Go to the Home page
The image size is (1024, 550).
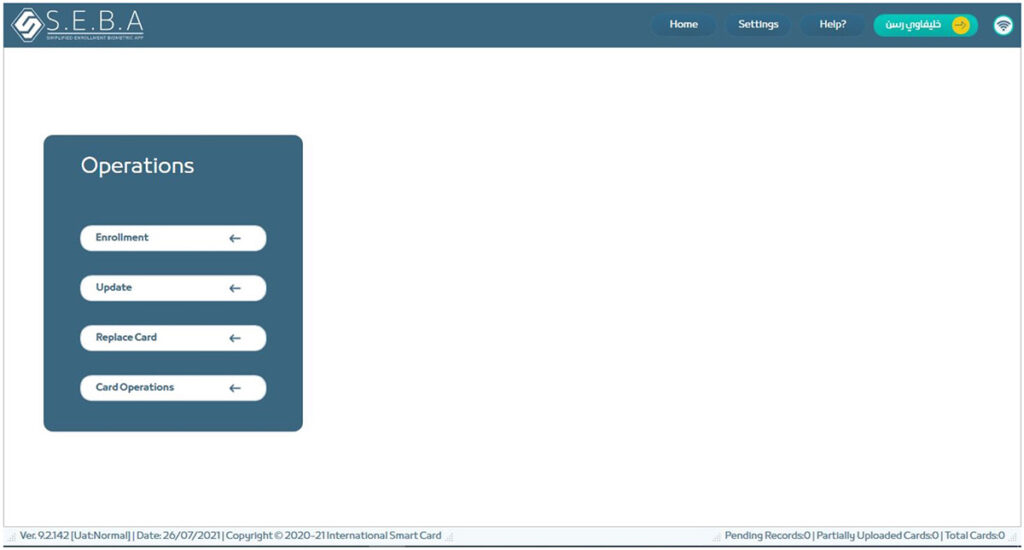683,24
